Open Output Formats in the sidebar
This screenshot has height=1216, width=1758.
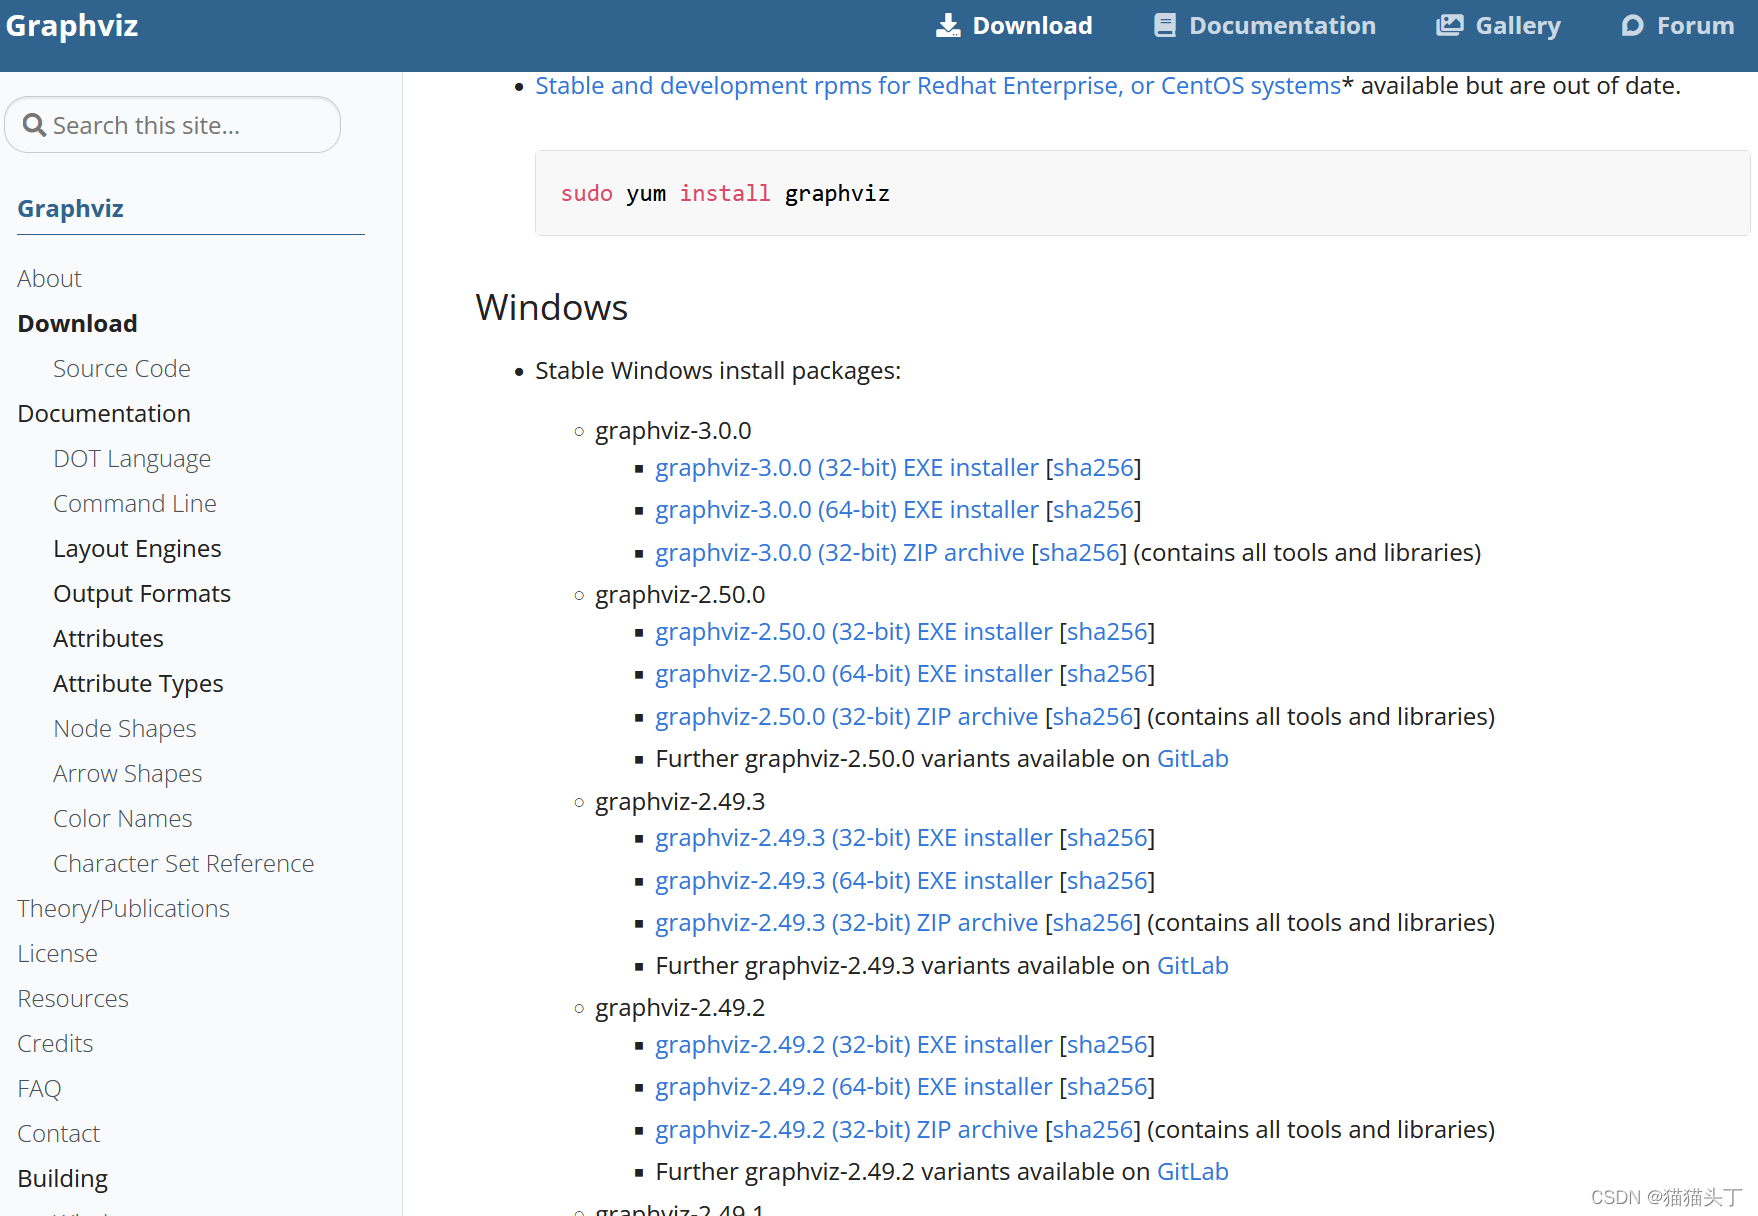[x=142, y=593]
